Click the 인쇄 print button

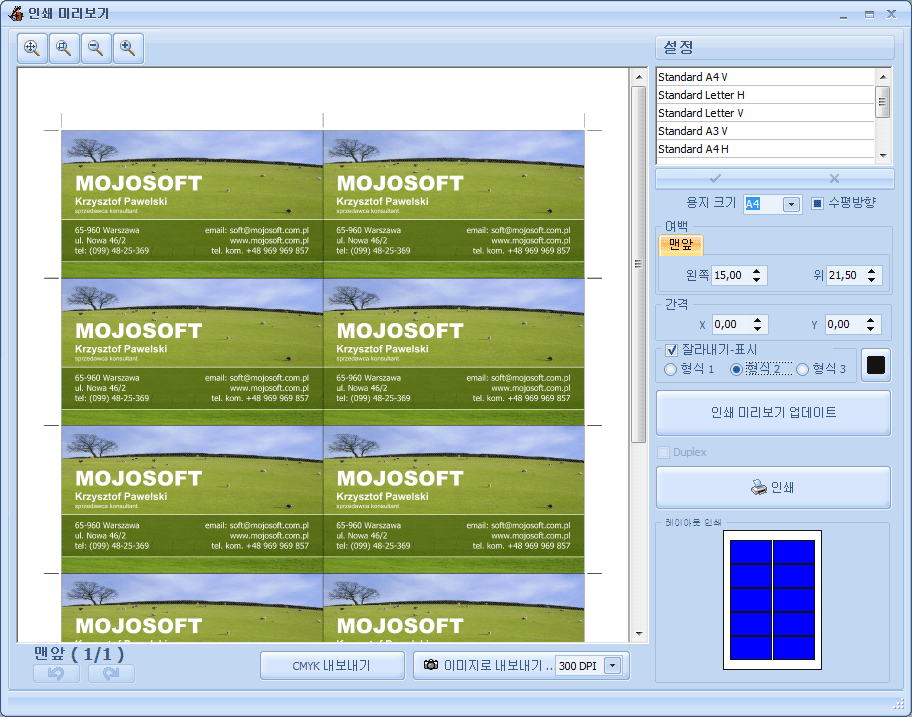click(x=774, y=487)
